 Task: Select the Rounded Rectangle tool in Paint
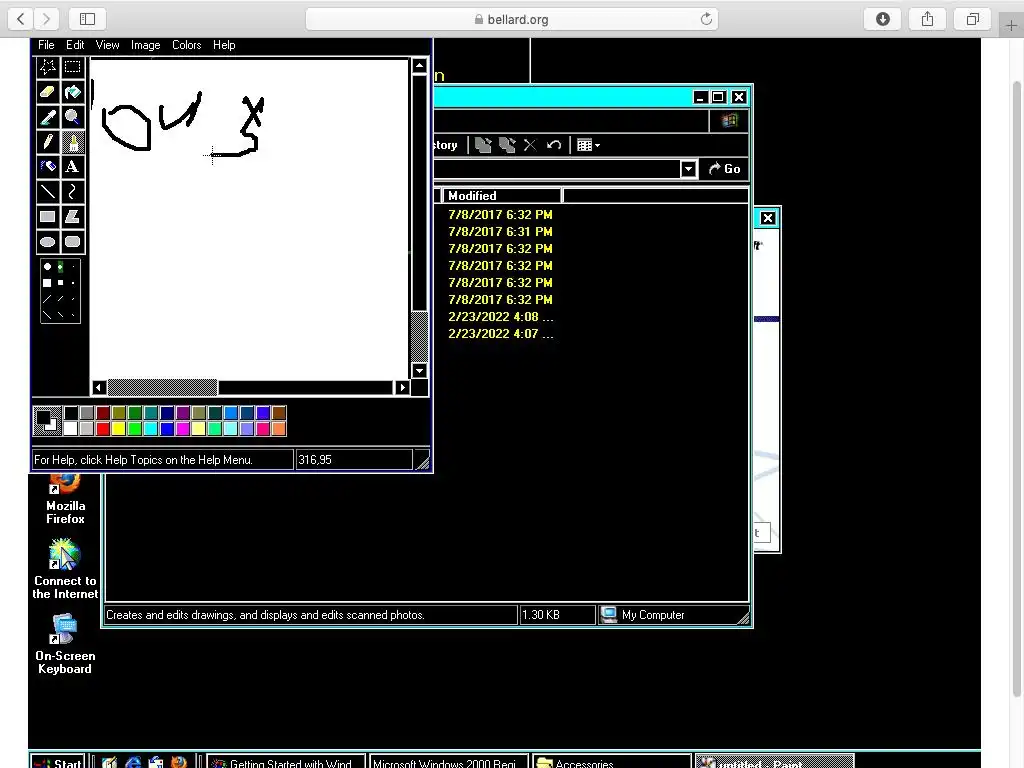tap(72, 242)
